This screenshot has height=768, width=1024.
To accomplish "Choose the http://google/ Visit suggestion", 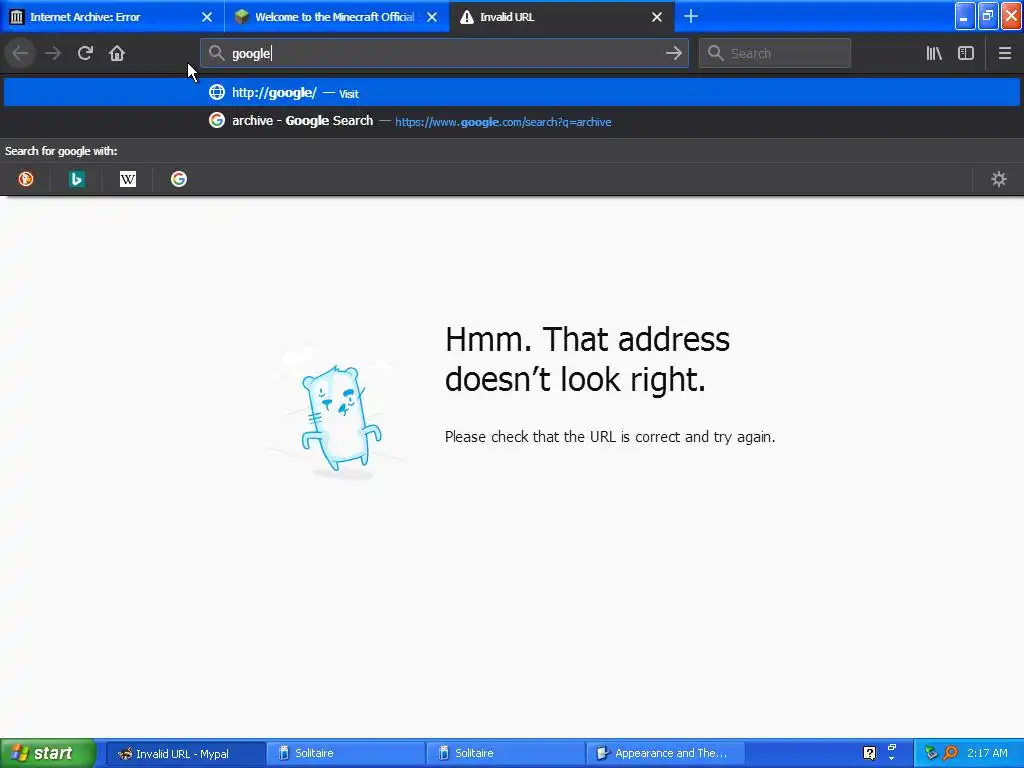I will (x=512, y=93).
